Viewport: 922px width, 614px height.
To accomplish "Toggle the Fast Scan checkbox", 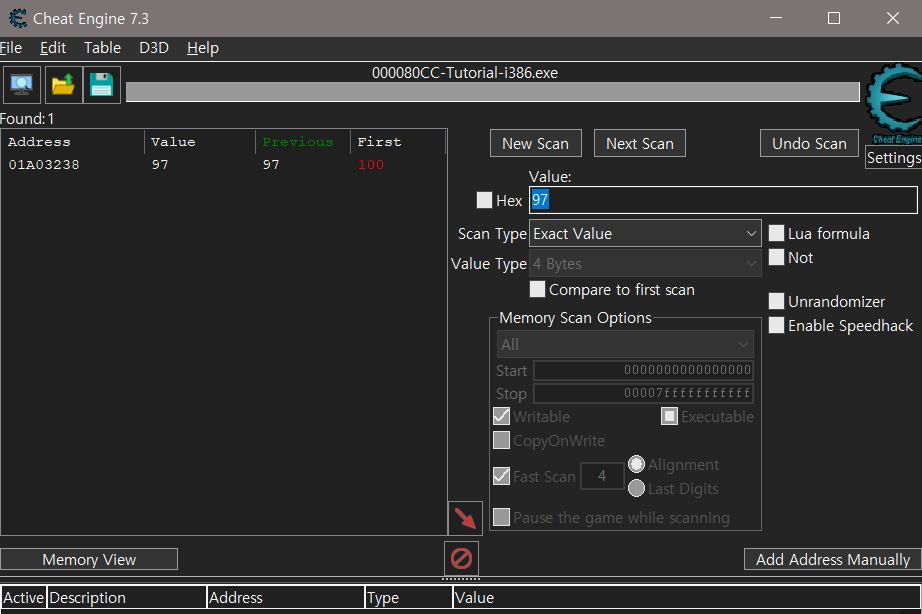I will (x=501, y=476).
